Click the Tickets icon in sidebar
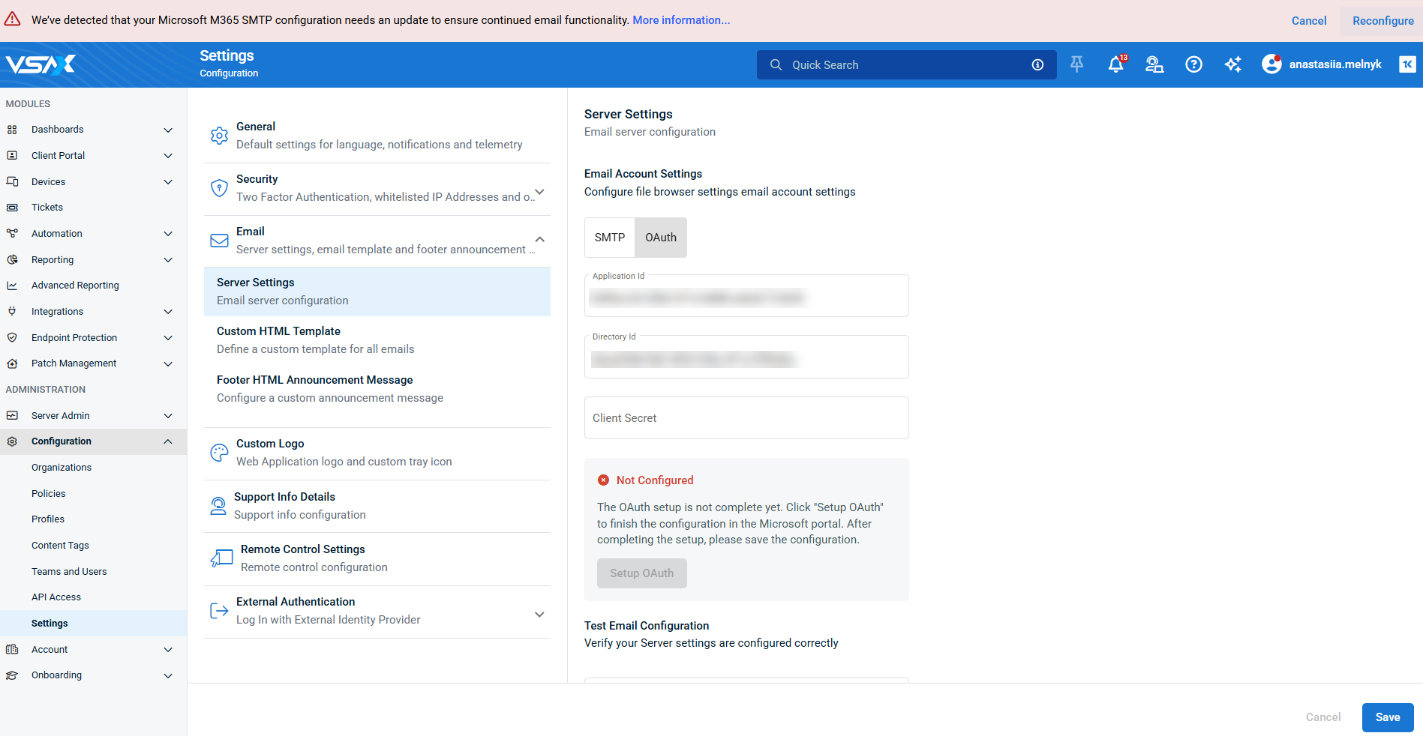Viewport: 1423px width, 736px height. tap(12, 208)
